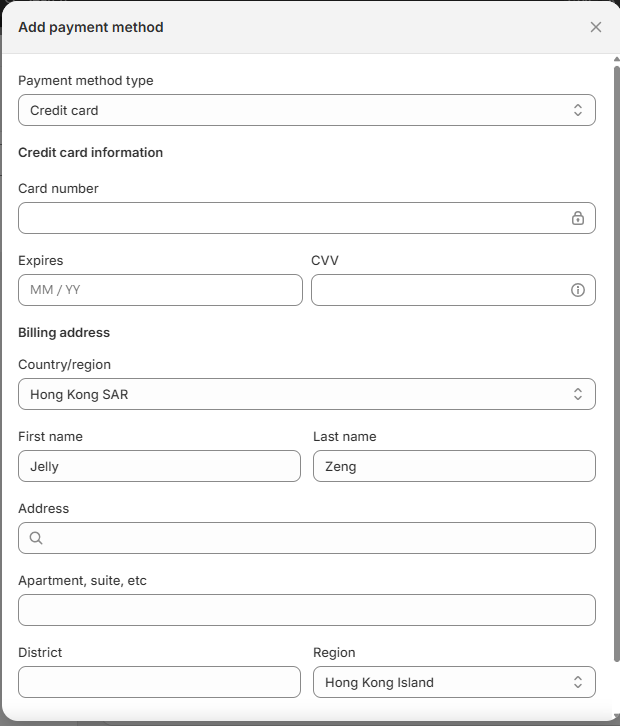Click the "Billing address" section heading
Screen dimensions: 620x726
(x=64, y=332)
